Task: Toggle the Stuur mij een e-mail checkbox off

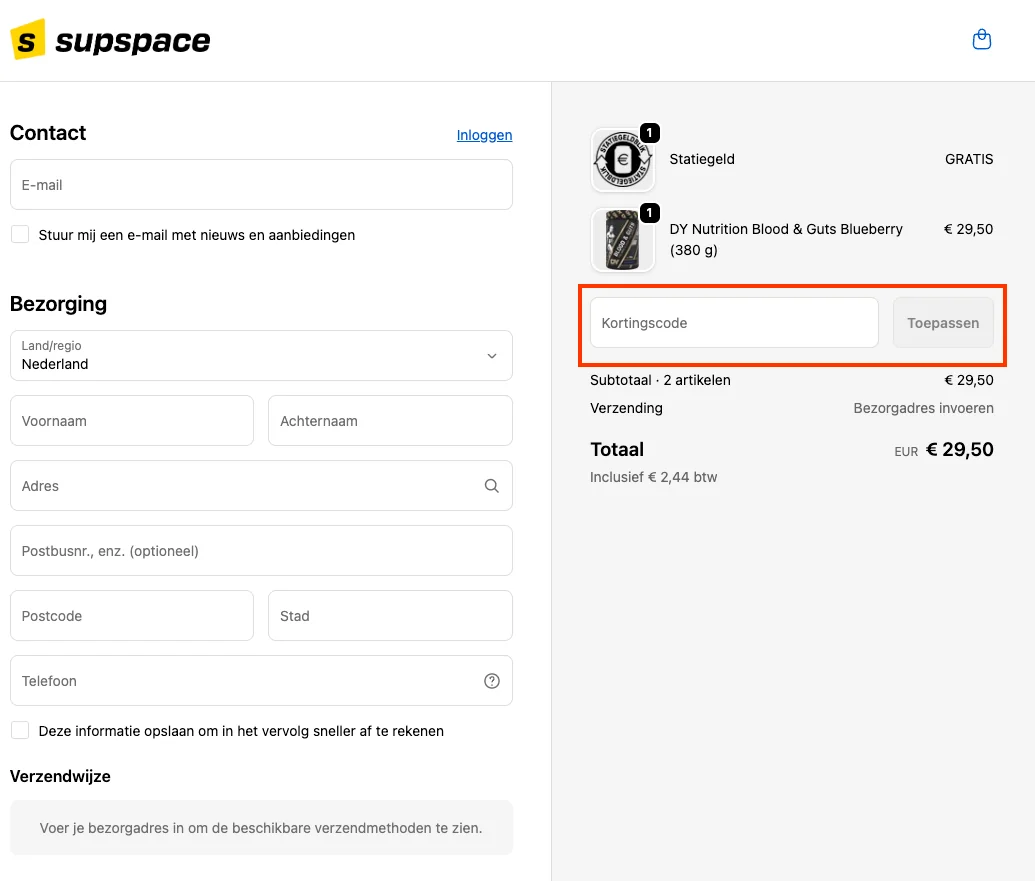Action: (19, 233)
